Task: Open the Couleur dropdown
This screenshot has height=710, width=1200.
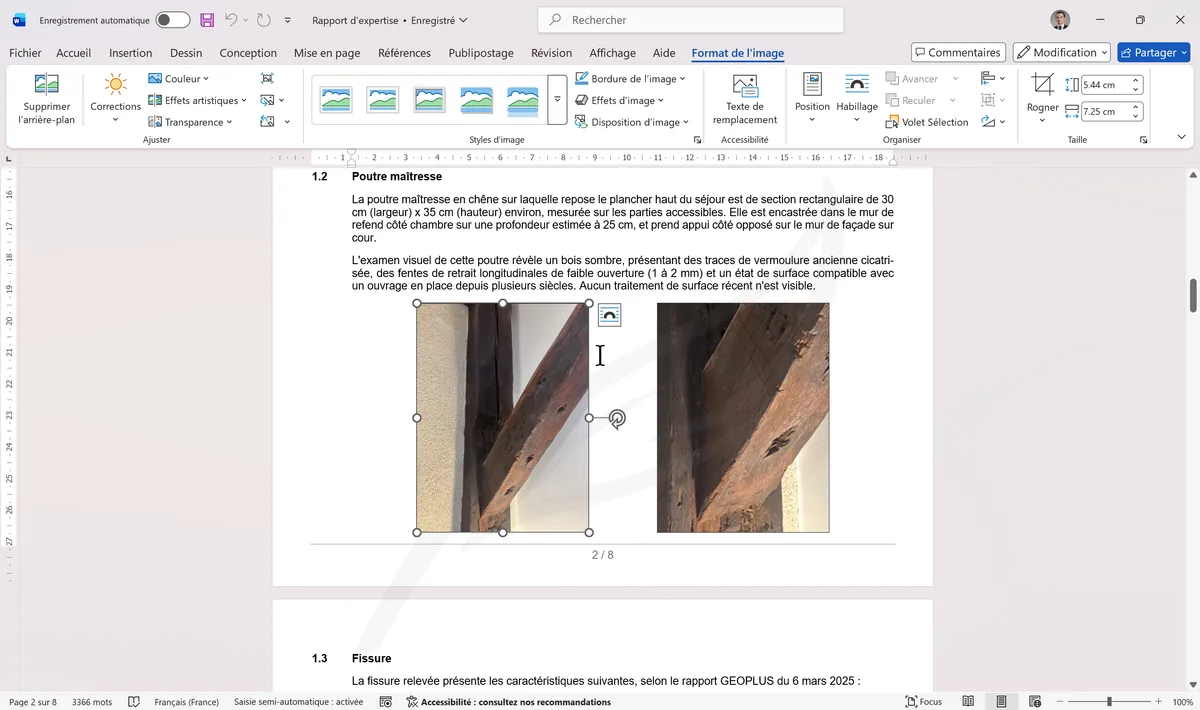Action: point(181,78)
